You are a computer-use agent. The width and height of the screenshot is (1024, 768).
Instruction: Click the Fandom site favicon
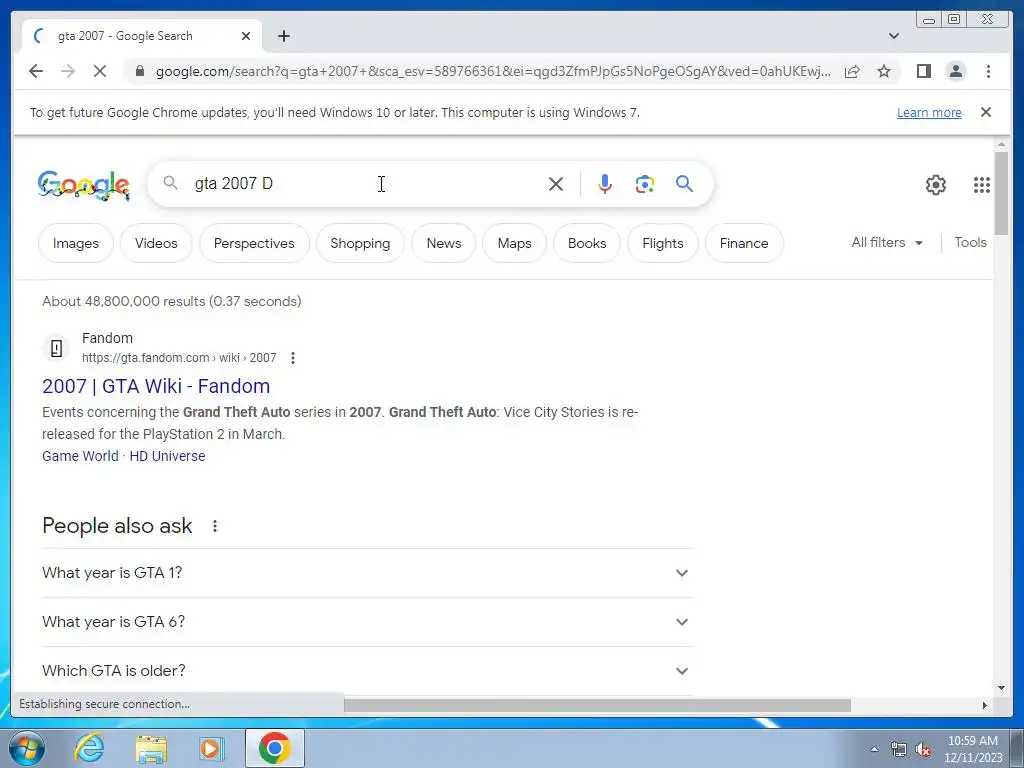[57, 348]
